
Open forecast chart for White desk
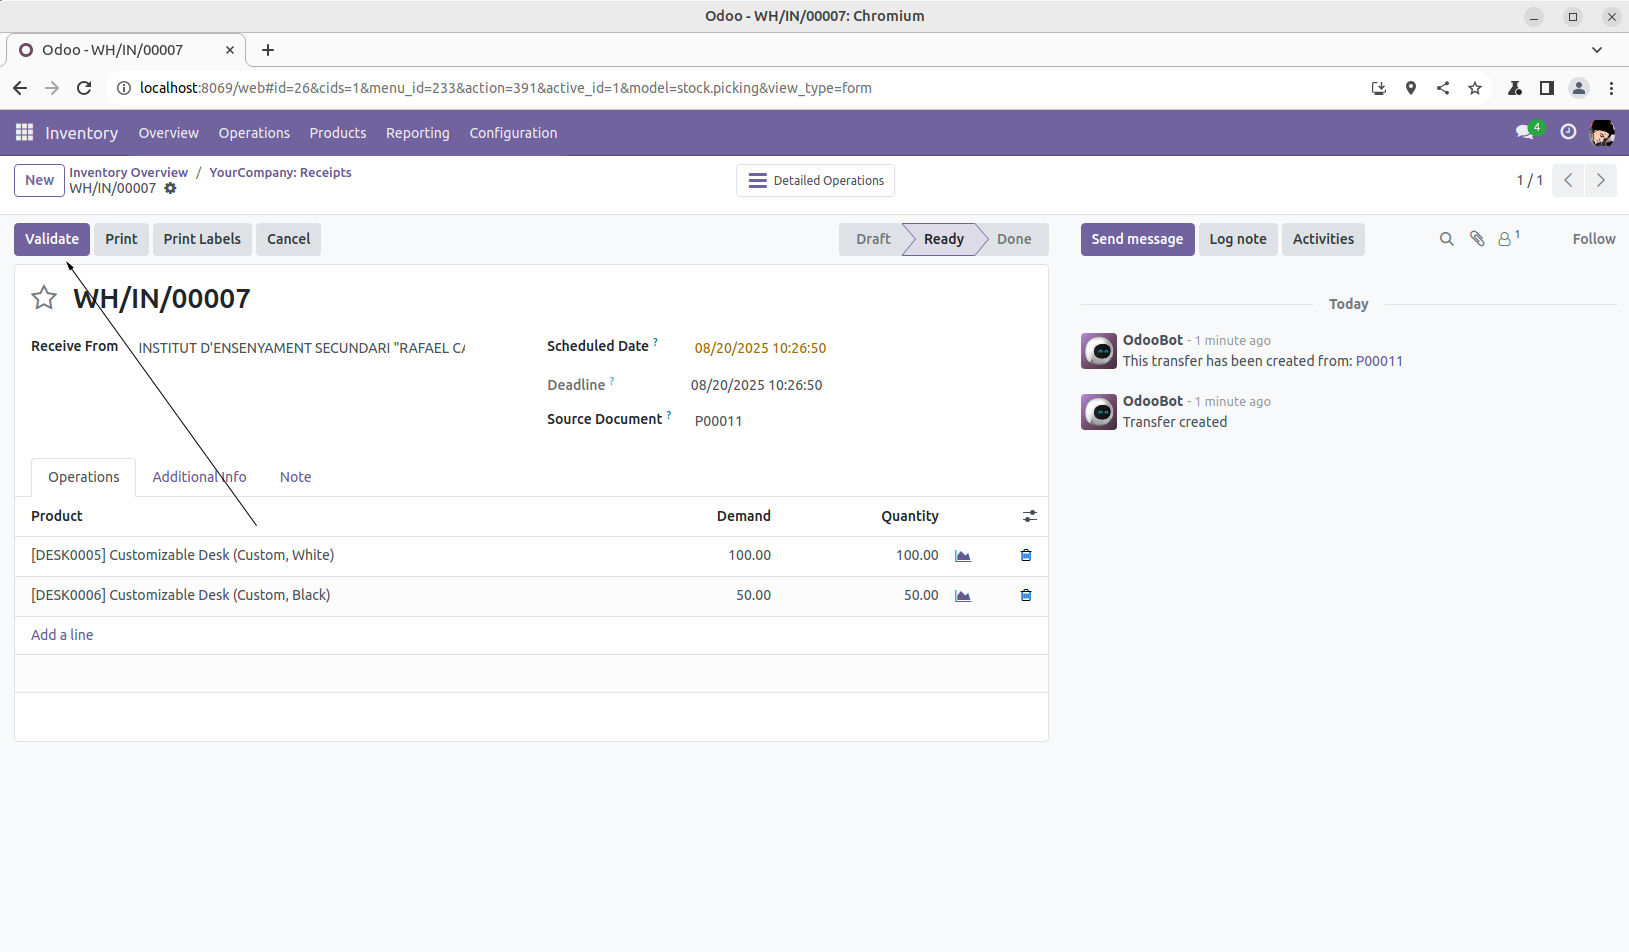click(x=963, y=556)
